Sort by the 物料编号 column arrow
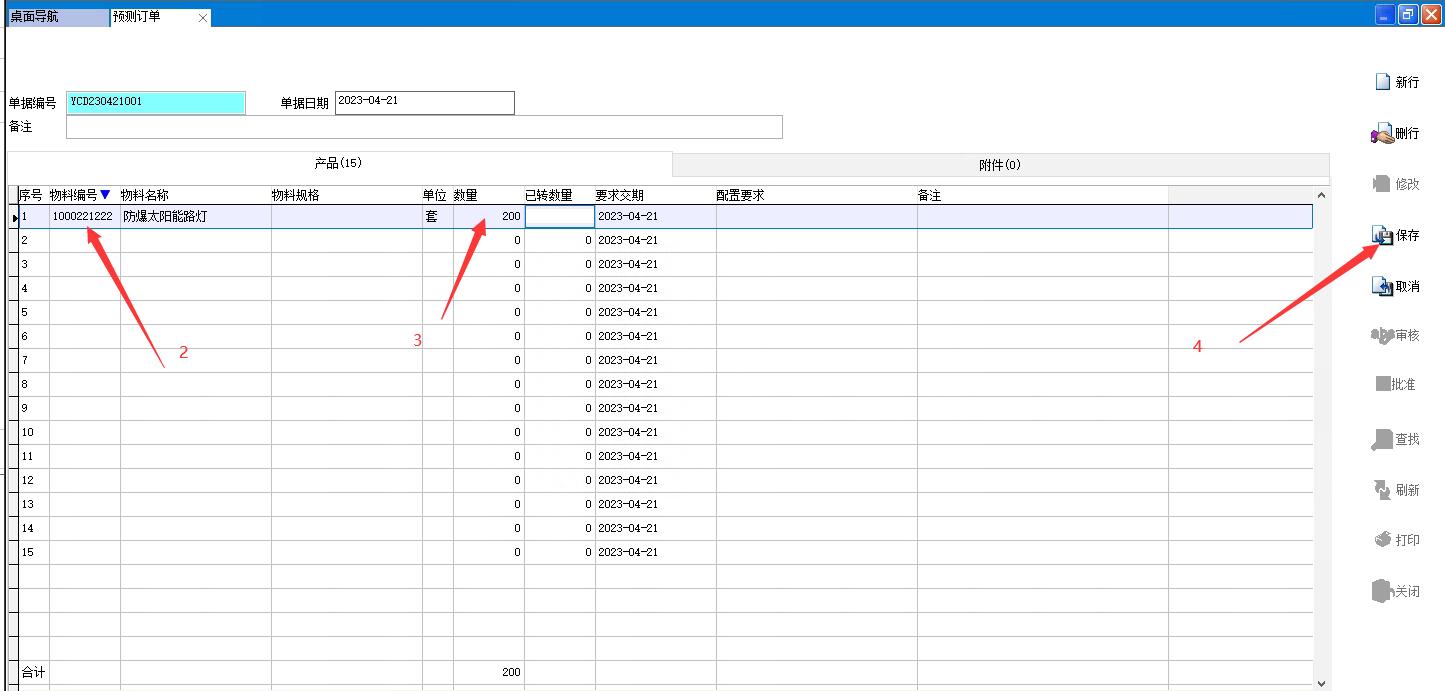Screen dimensions: 1445x691 coord(105,195)
